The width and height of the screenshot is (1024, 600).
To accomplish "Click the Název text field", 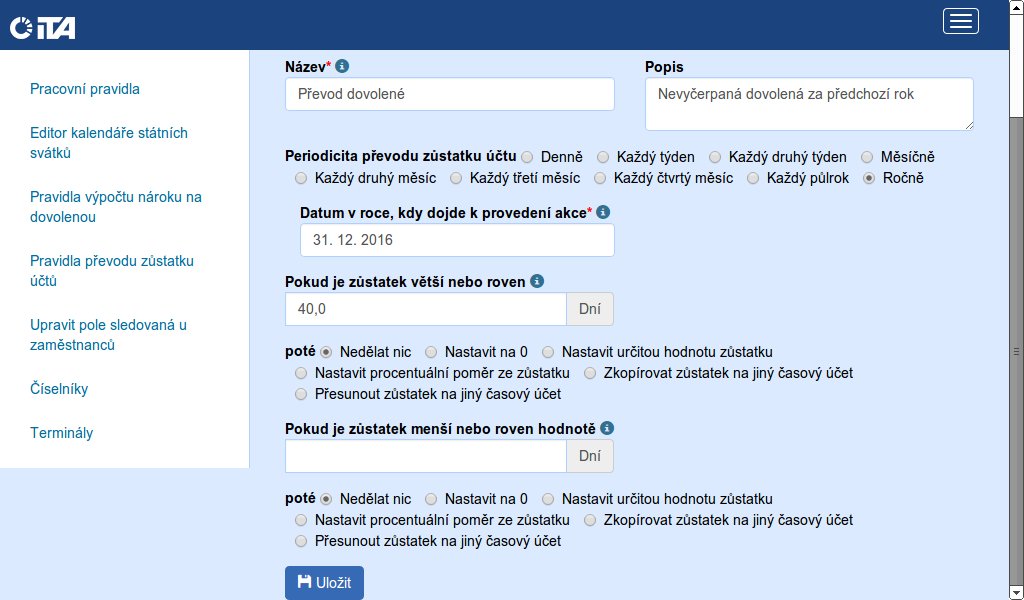I will point(449,94).
